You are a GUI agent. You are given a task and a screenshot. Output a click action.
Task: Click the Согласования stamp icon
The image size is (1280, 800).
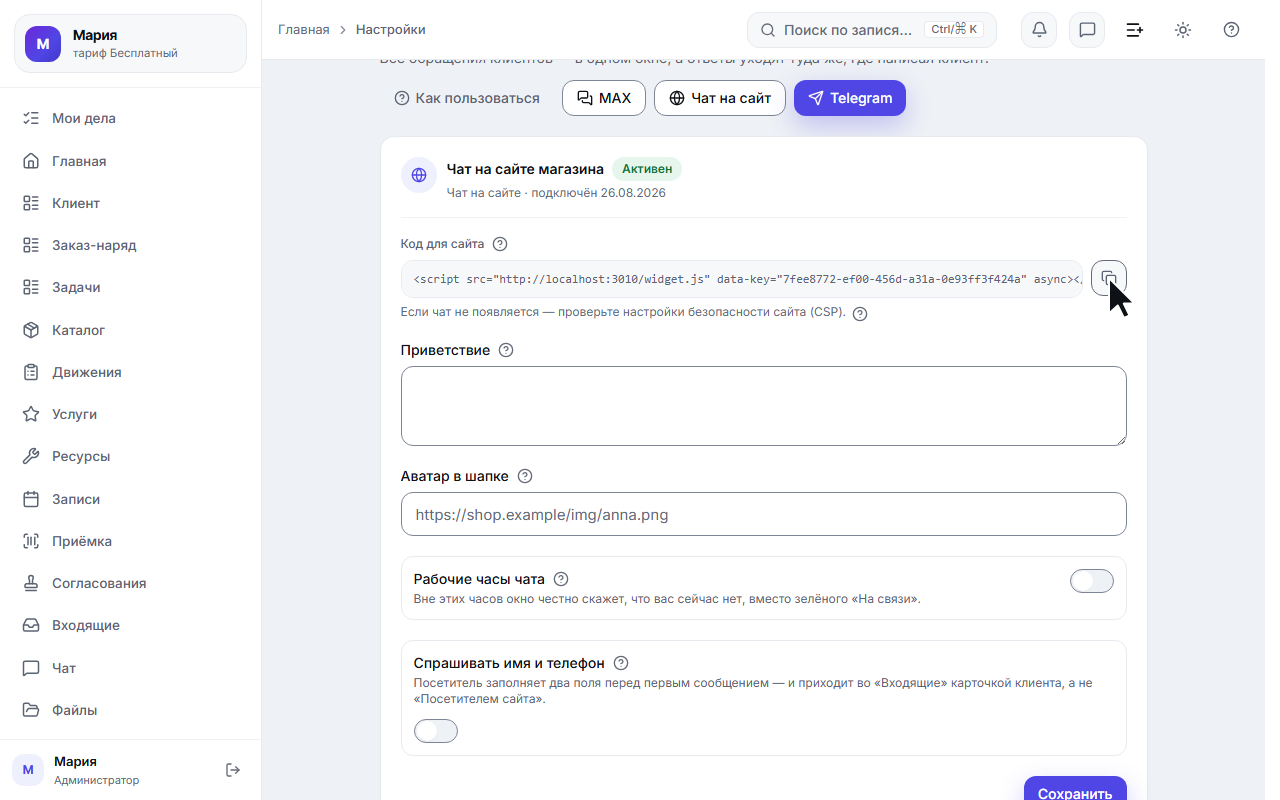[31, 583]
